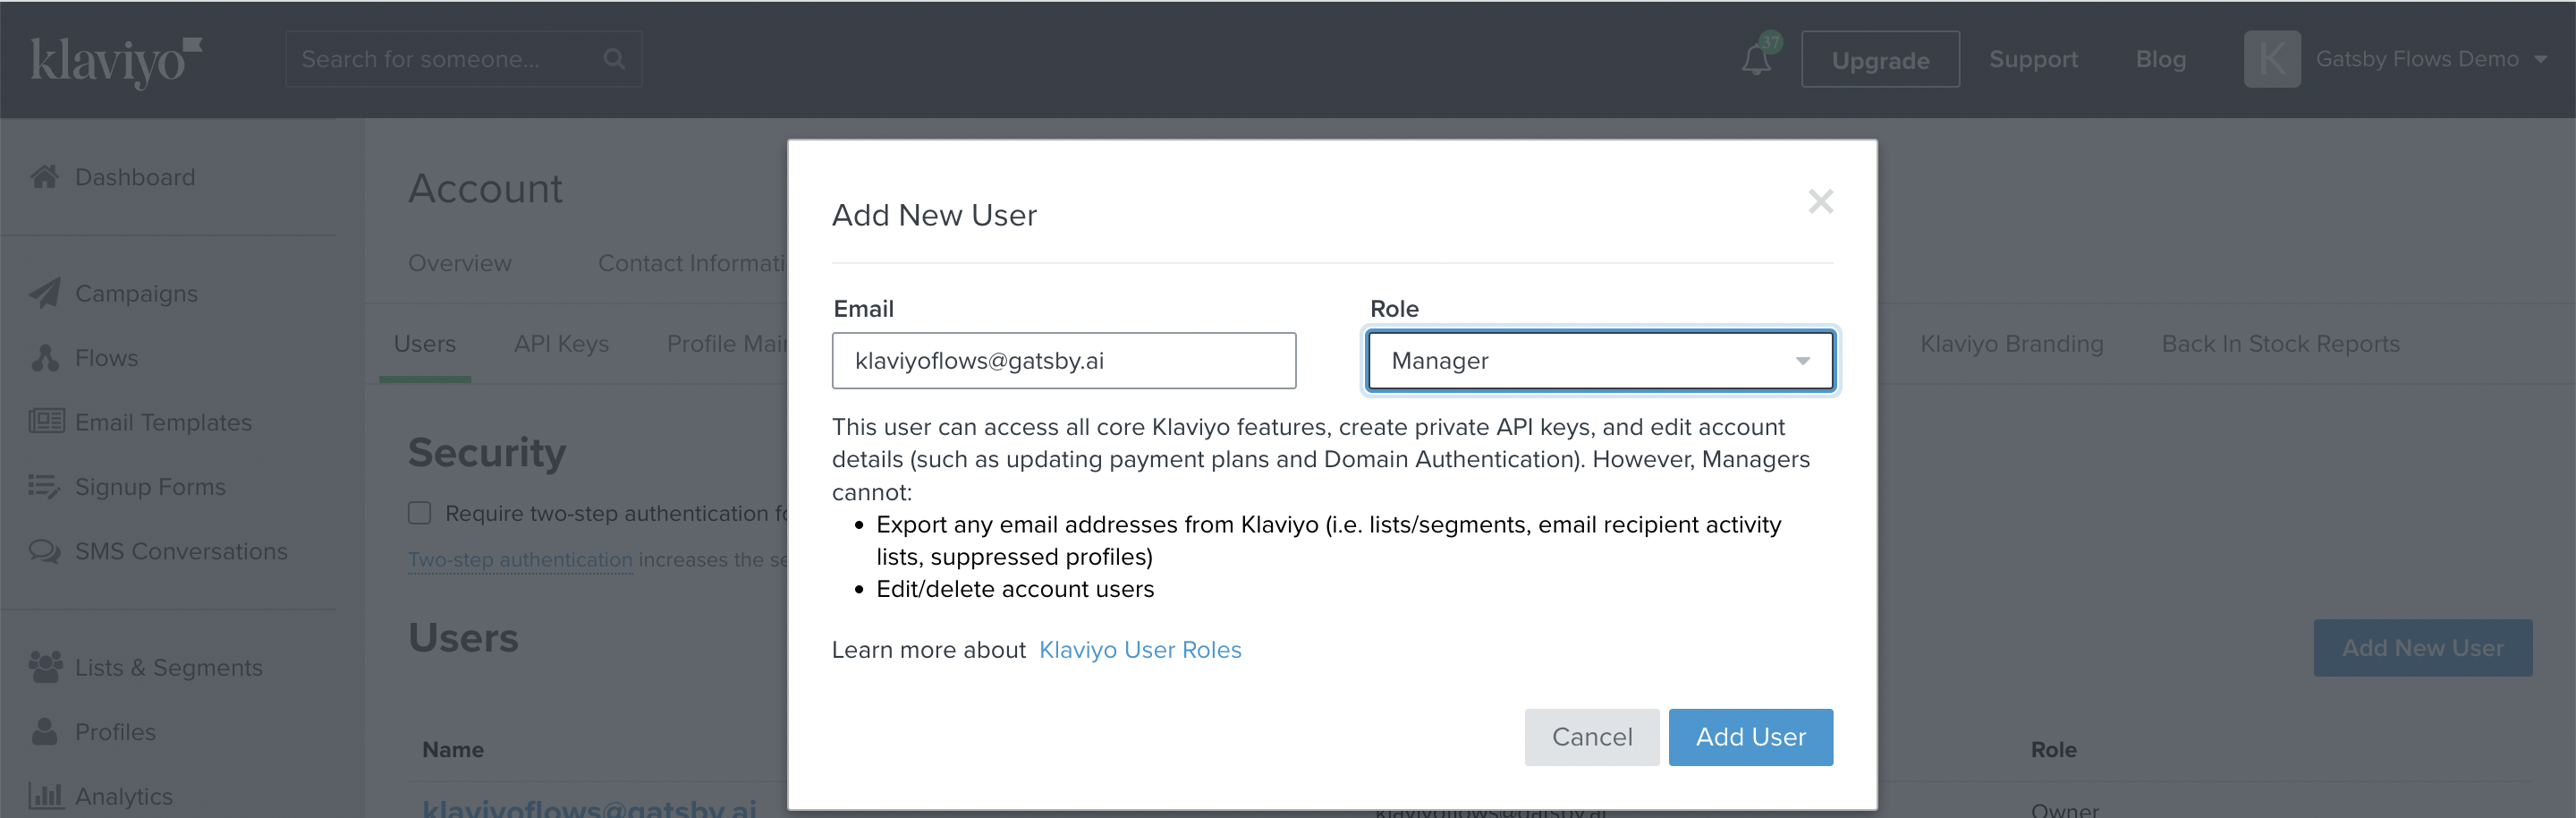Open SMS Conversations in the sidebar
Image resolution: width=2576 pixels, height=818 pixels.
coord(181,551)
